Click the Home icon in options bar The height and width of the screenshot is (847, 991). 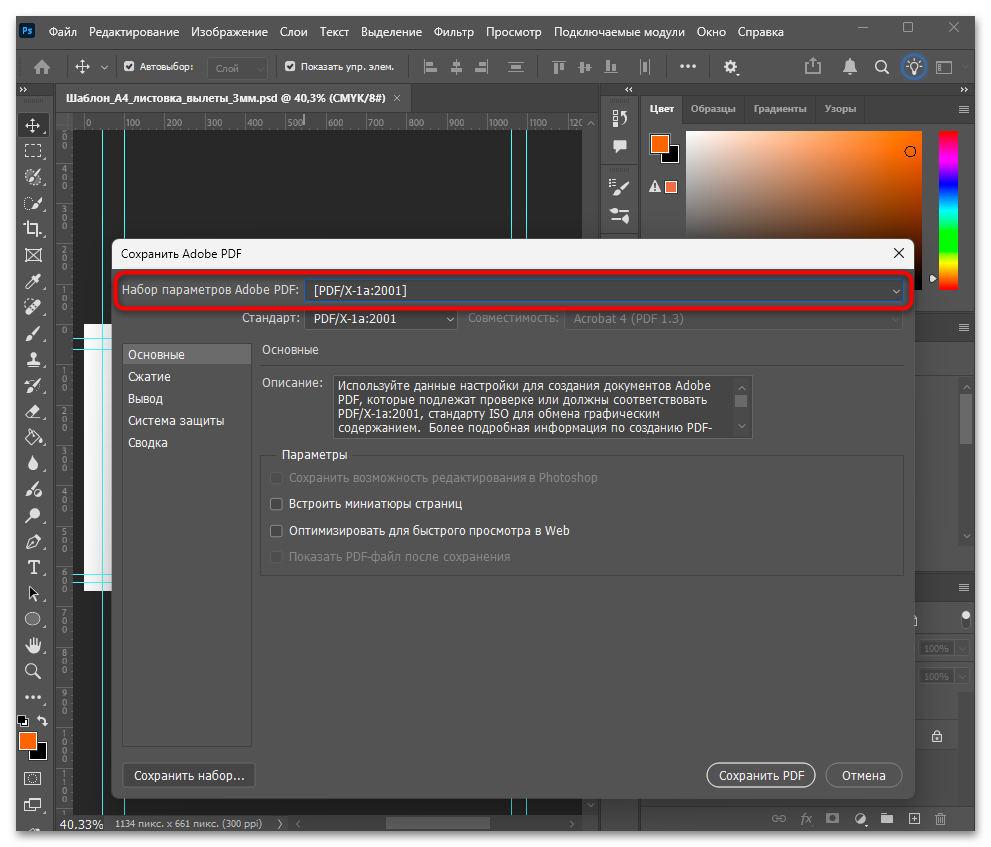(42, 67)
